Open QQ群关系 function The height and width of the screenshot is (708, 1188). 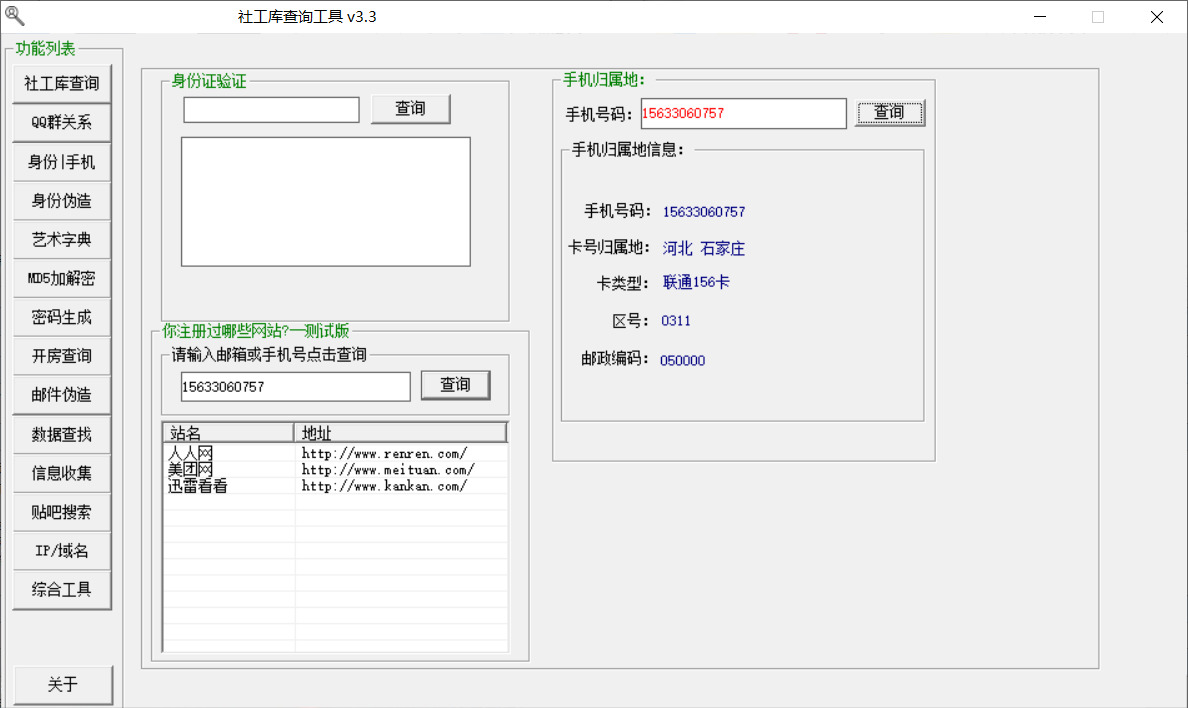pyautogui.click(x=61, y=122)
